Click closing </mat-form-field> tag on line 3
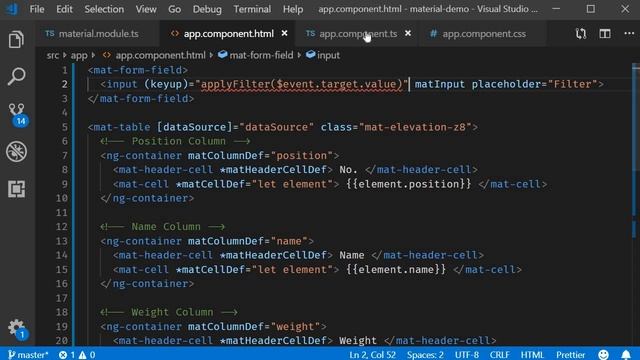The image size is (640, 360). [x=141, y=98]
